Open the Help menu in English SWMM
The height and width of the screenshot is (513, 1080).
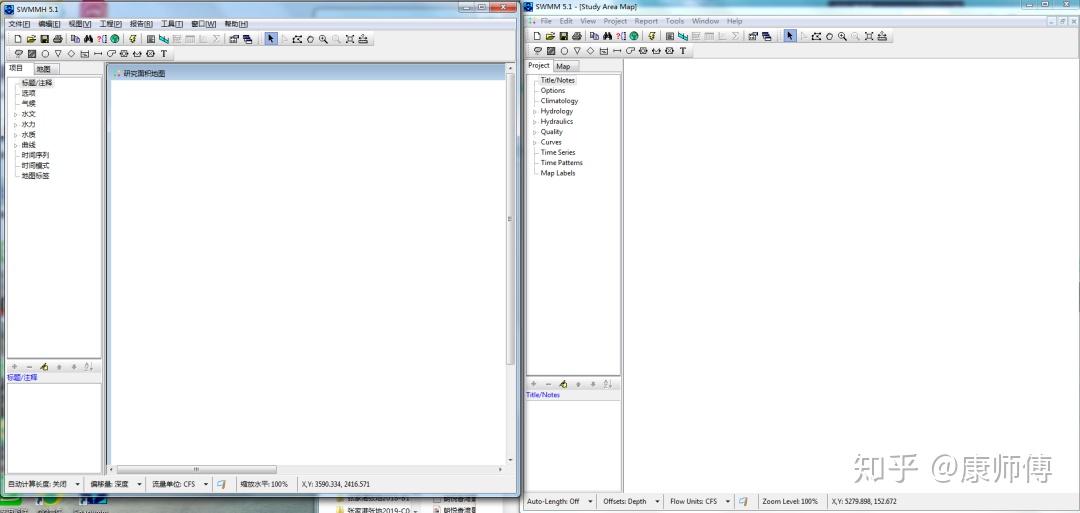(734, 21)
